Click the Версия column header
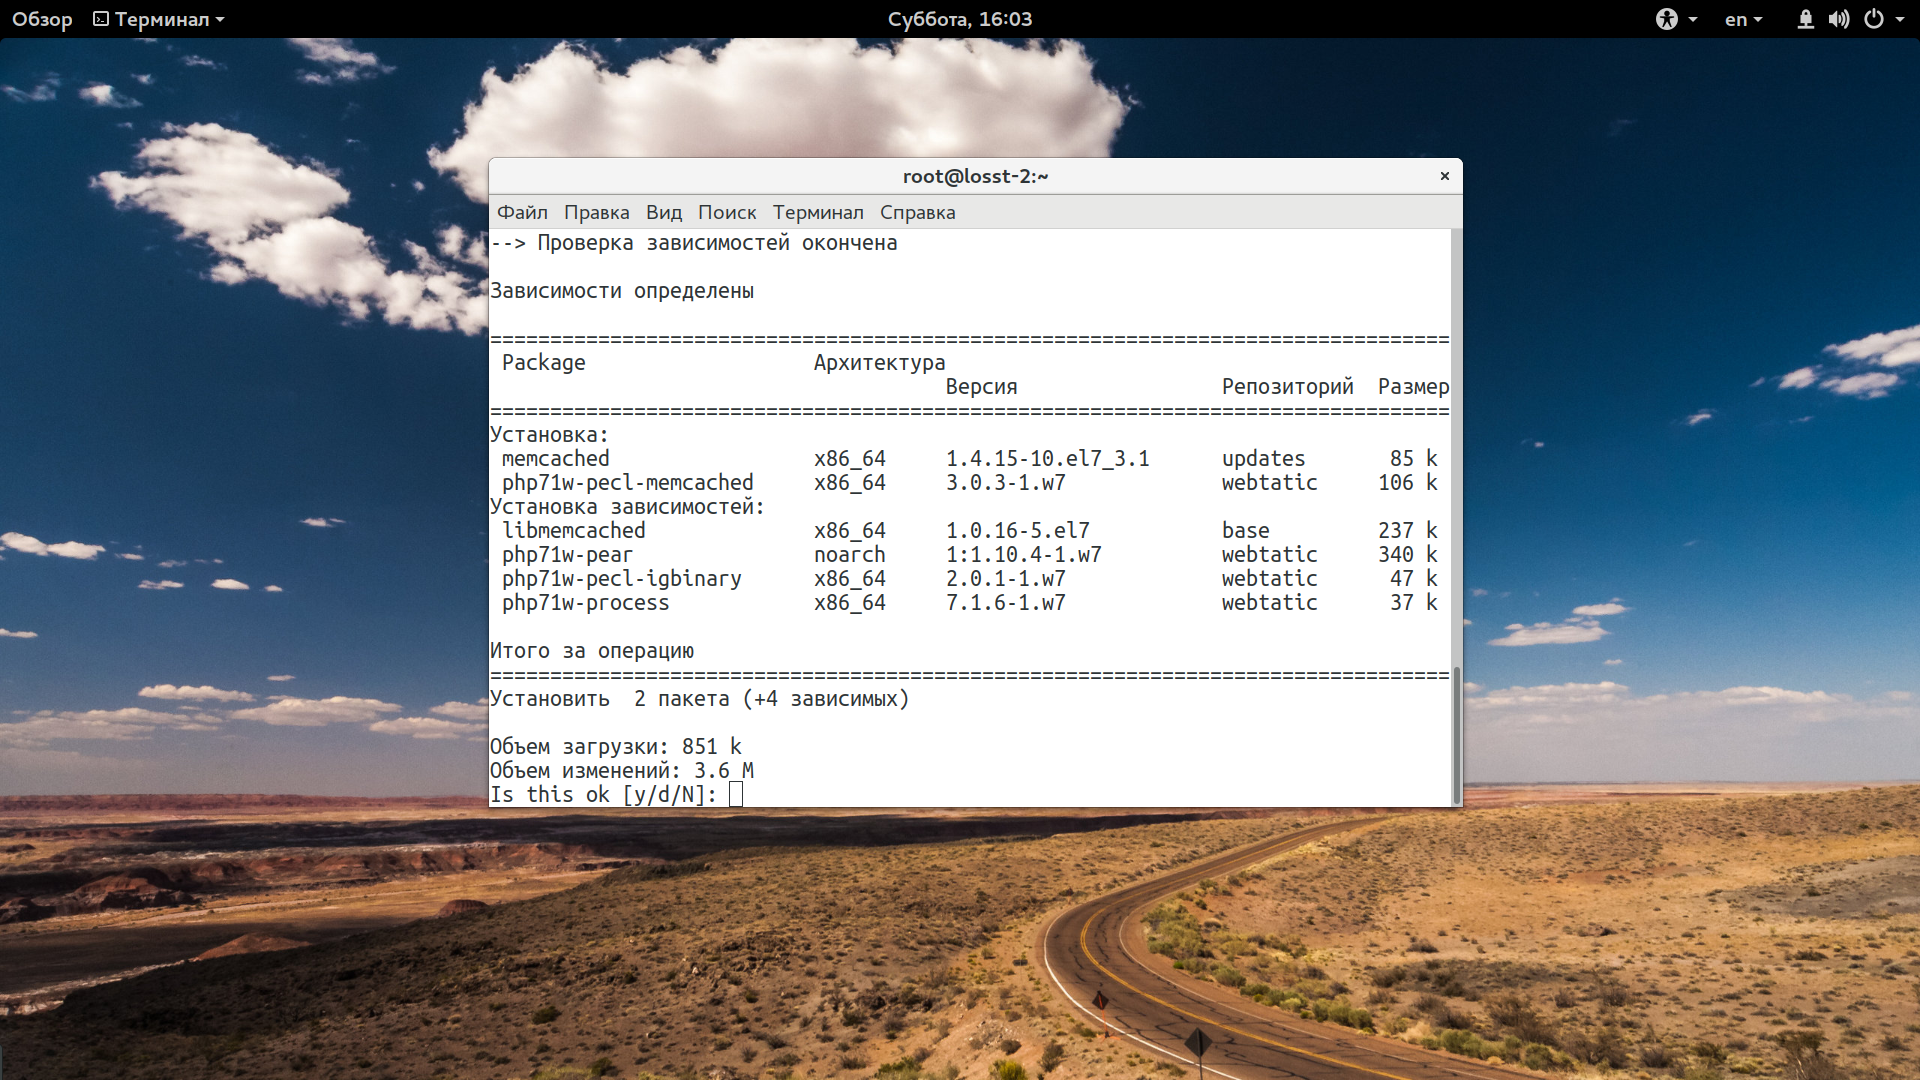Screen dimensions: 1920x1080 (981, 386)
